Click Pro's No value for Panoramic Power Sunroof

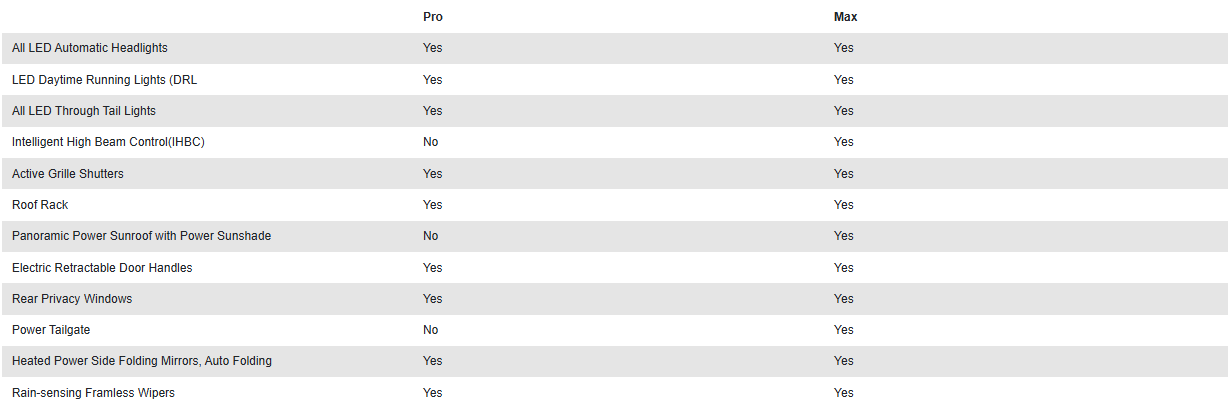click(x=430, y=236)
